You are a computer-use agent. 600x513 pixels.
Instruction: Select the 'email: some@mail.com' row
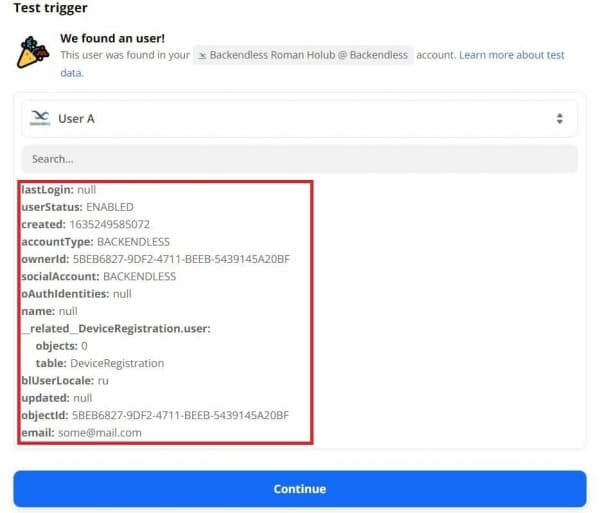[82, 433]
